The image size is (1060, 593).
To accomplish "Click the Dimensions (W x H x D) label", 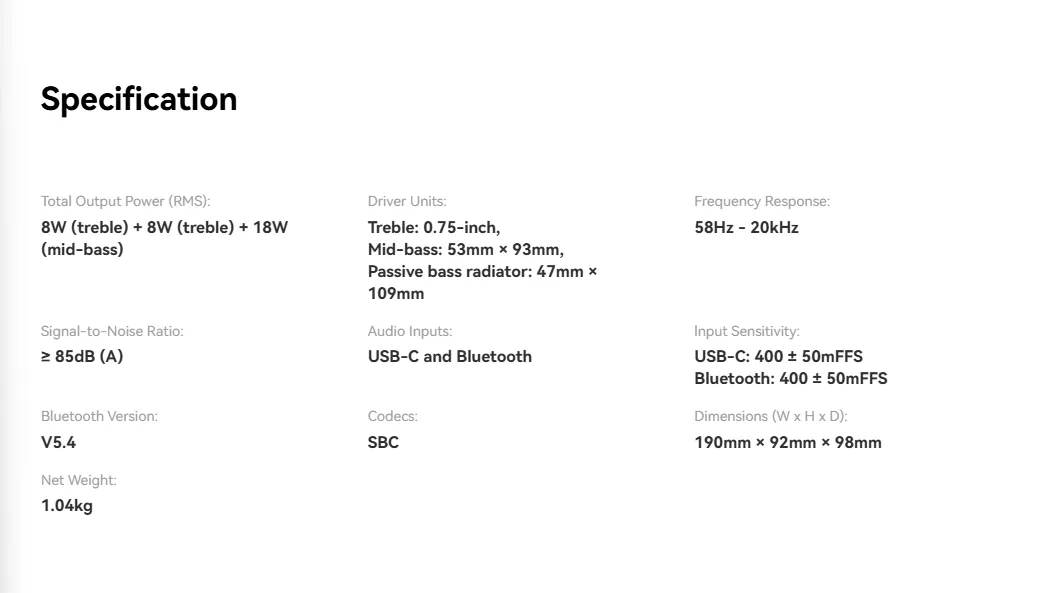I will [x=771, y=416].
